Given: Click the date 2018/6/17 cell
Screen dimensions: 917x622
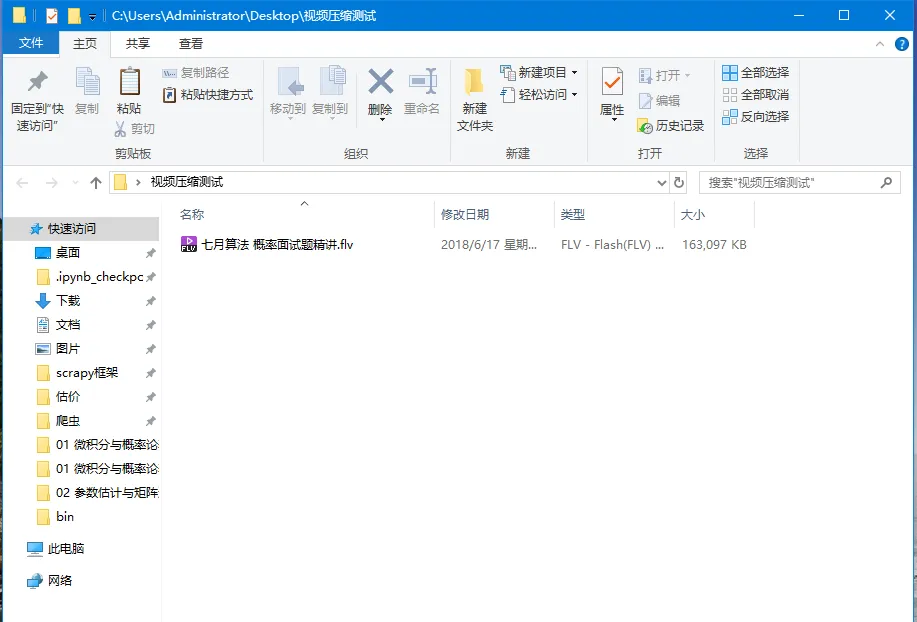Looking at the screenshot, I should tap(488, 244).
